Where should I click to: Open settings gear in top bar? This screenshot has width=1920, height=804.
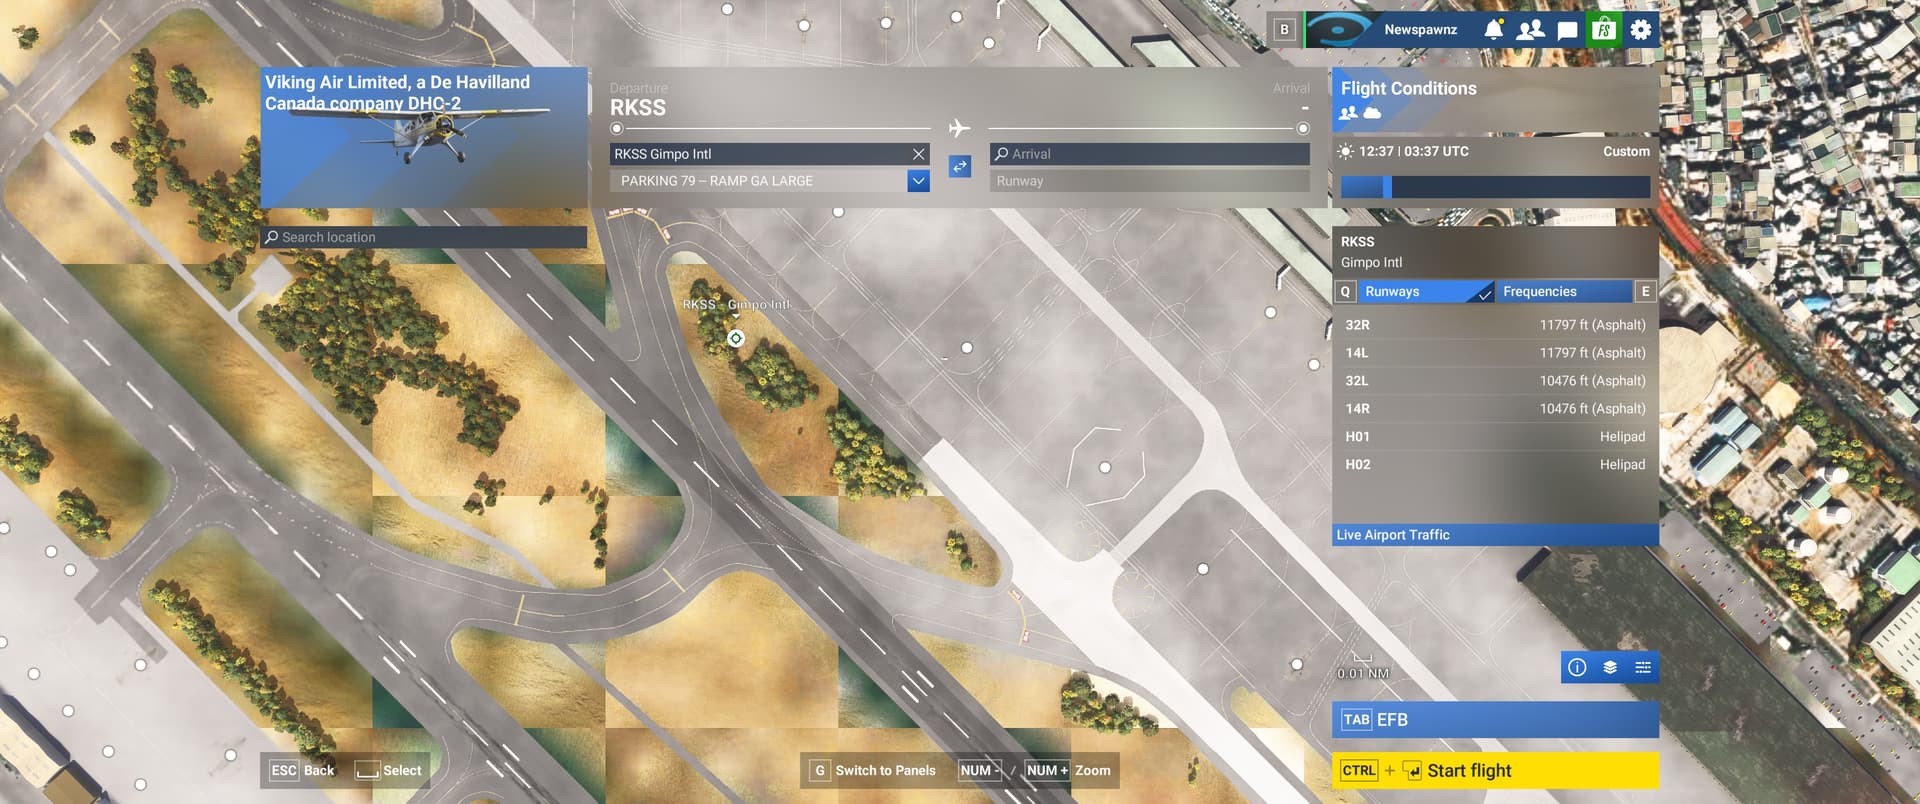(x=1640, y=29)
